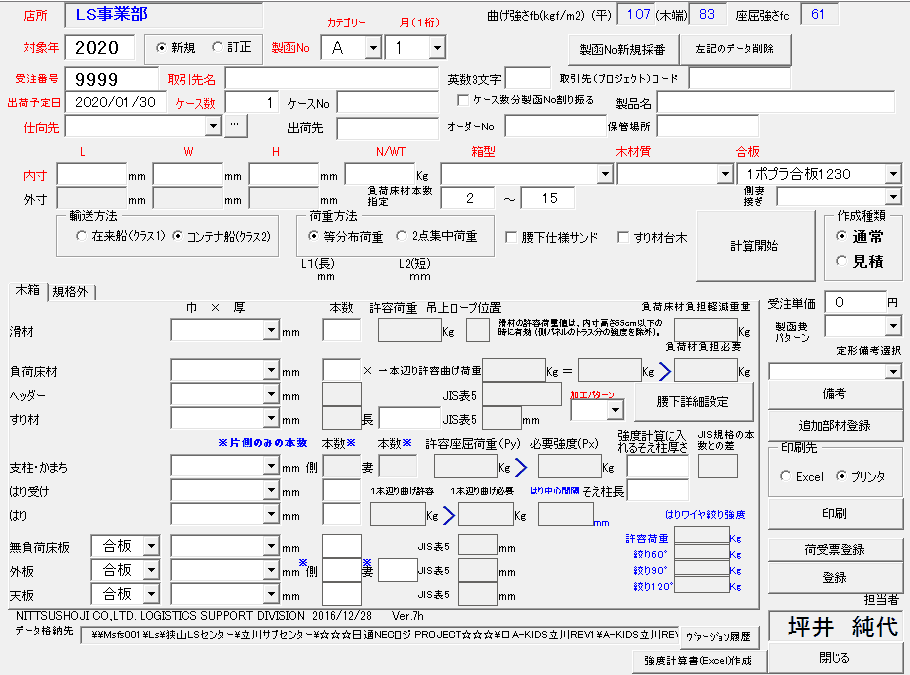Click the 取引先名 input field
The image size is (910, 675).
pos(331,78)
